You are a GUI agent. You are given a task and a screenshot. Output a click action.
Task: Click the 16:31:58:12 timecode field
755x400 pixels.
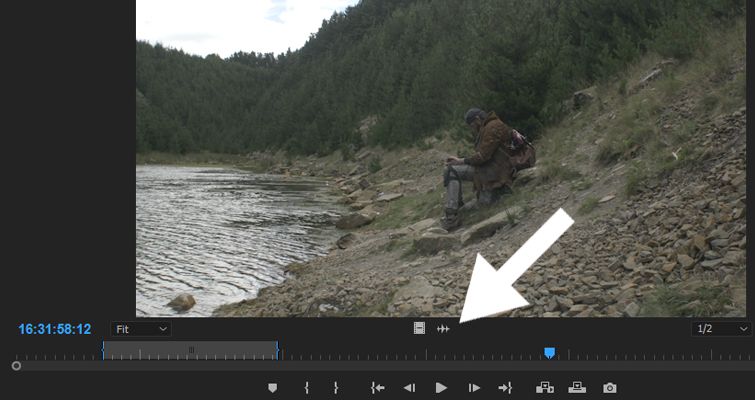(x=55, y=329)
